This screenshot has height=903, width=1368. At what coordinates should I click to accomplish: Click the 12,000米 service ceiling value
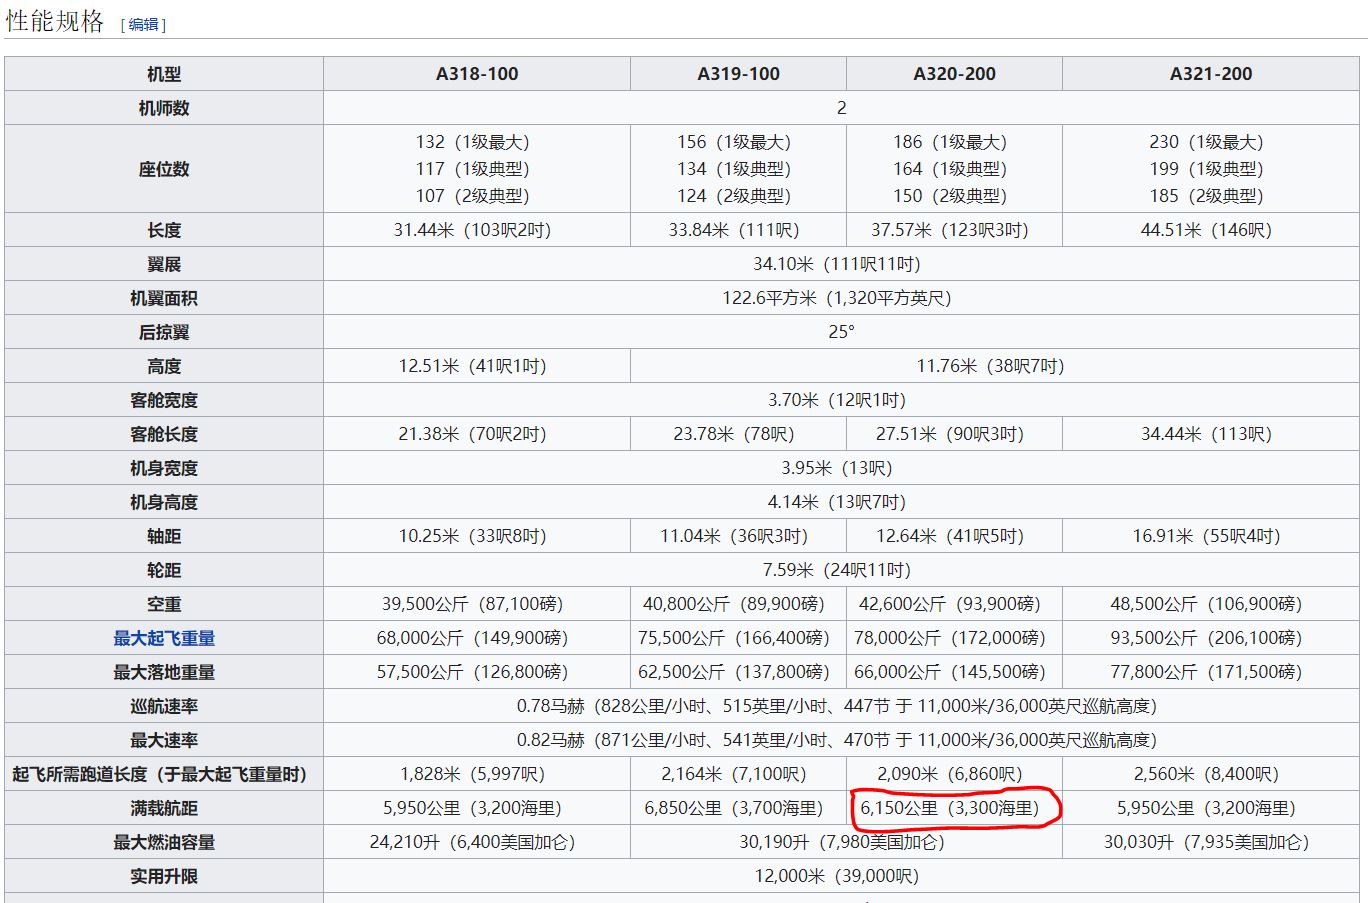[836, 876]
